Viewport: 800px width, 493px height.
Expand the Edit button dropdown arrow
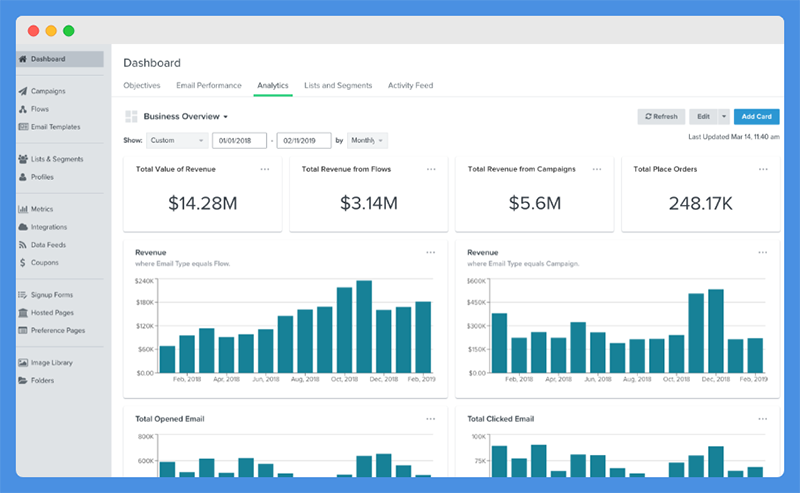723,117
